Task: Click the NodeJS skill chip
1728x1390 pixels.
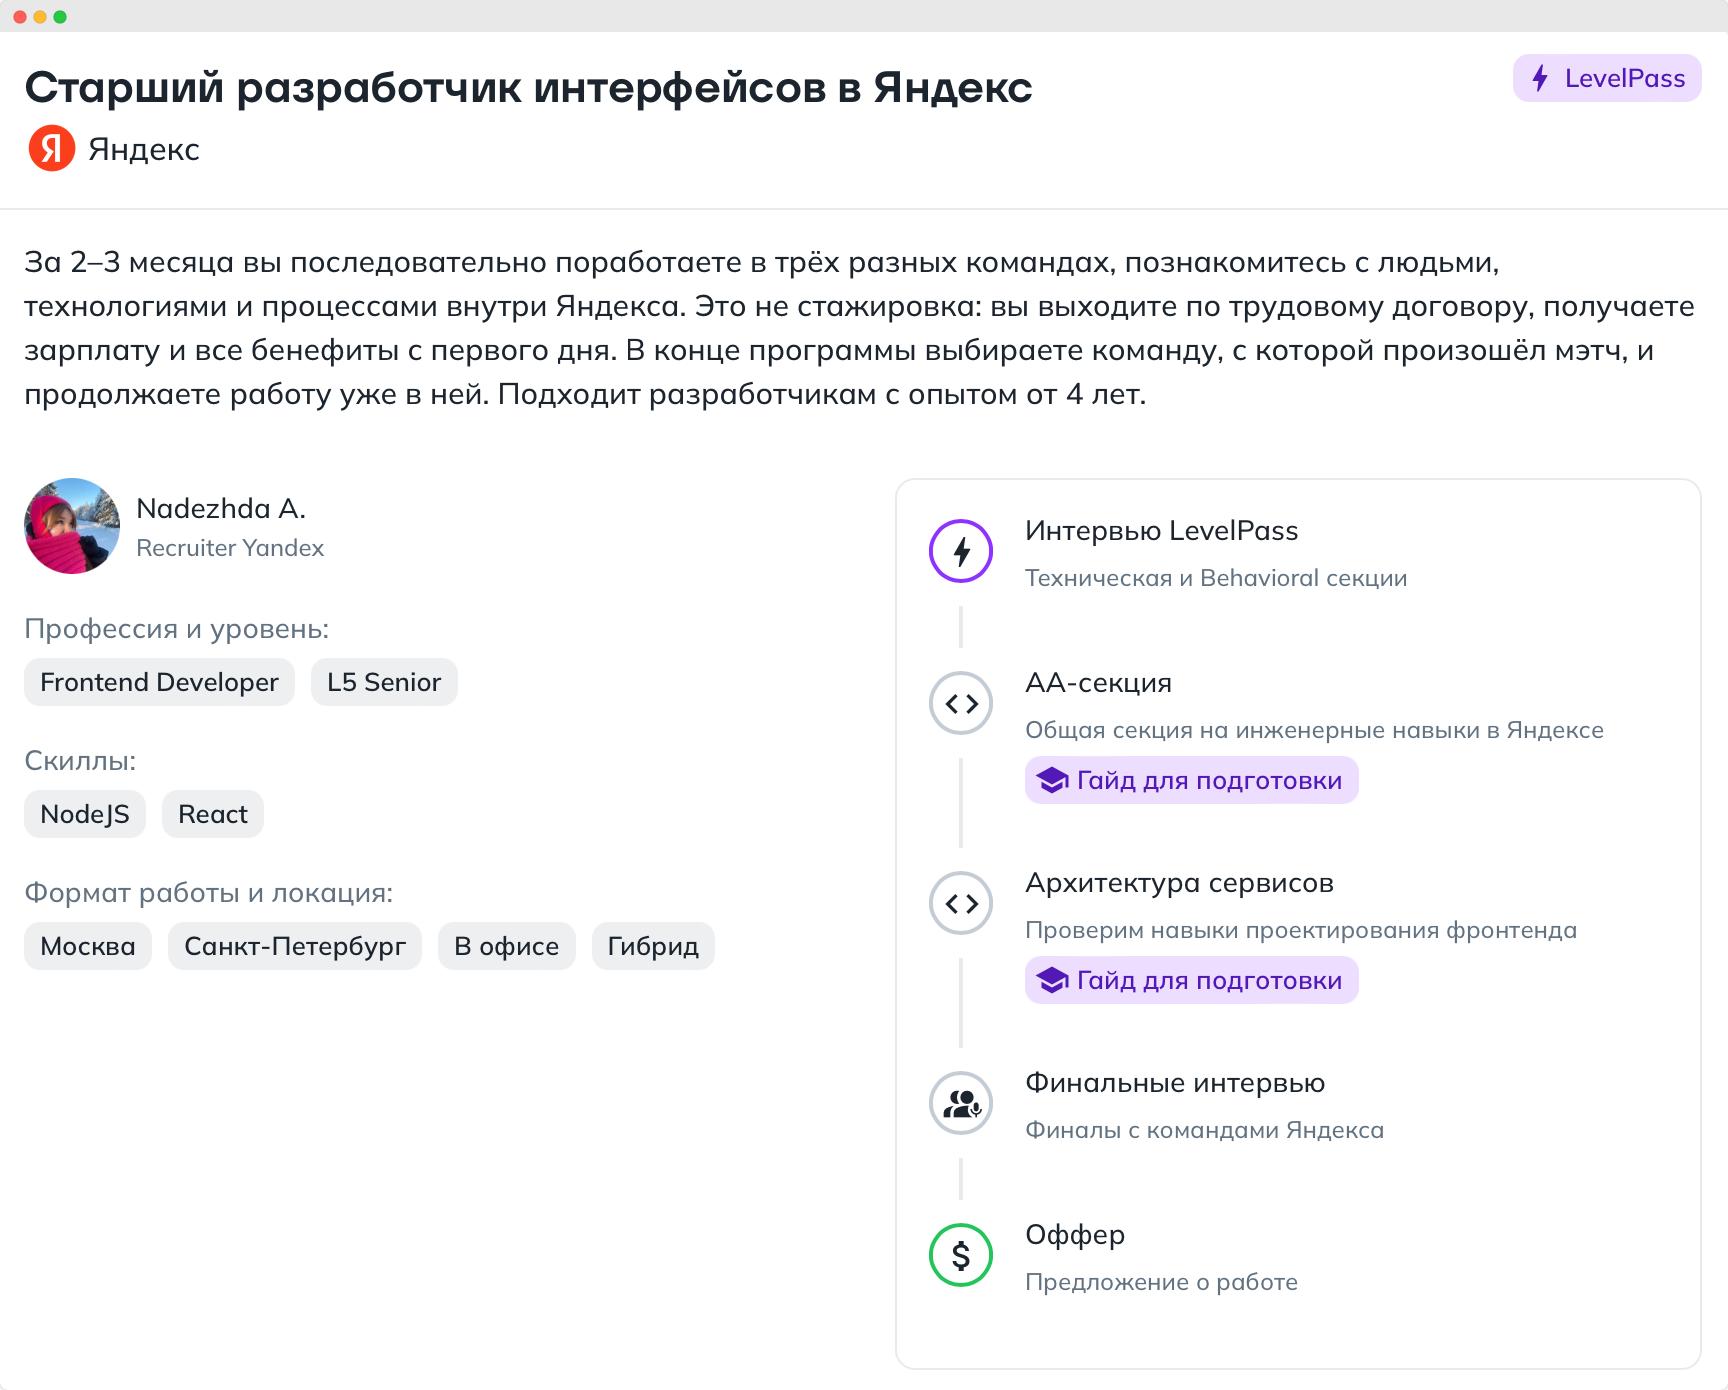Action: click(85, 814)
